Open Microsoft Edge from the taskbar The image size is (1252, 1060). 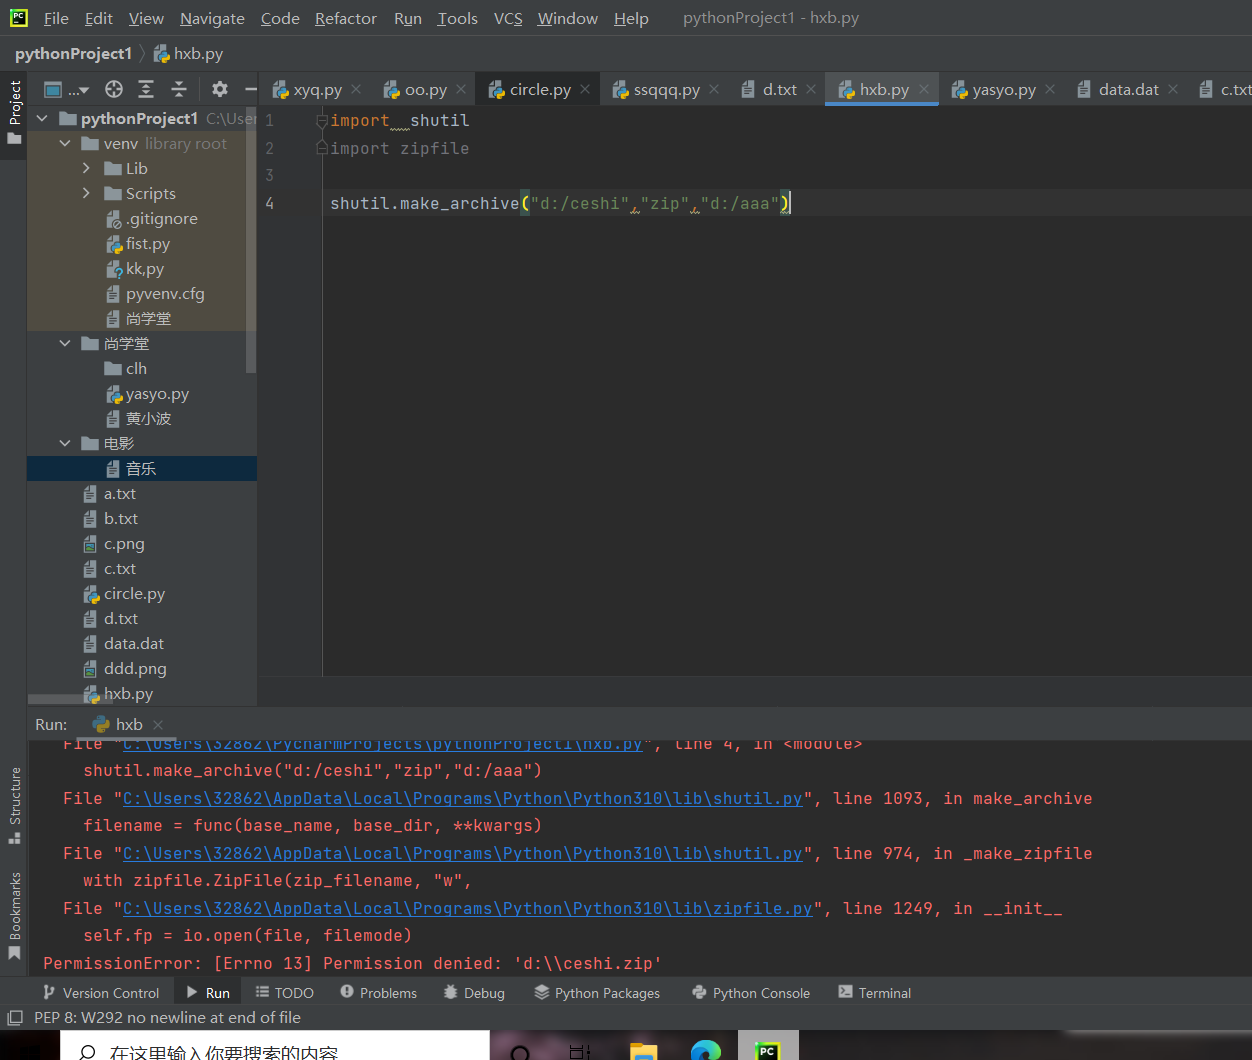pyautogui.click(x=706, y=1051)
